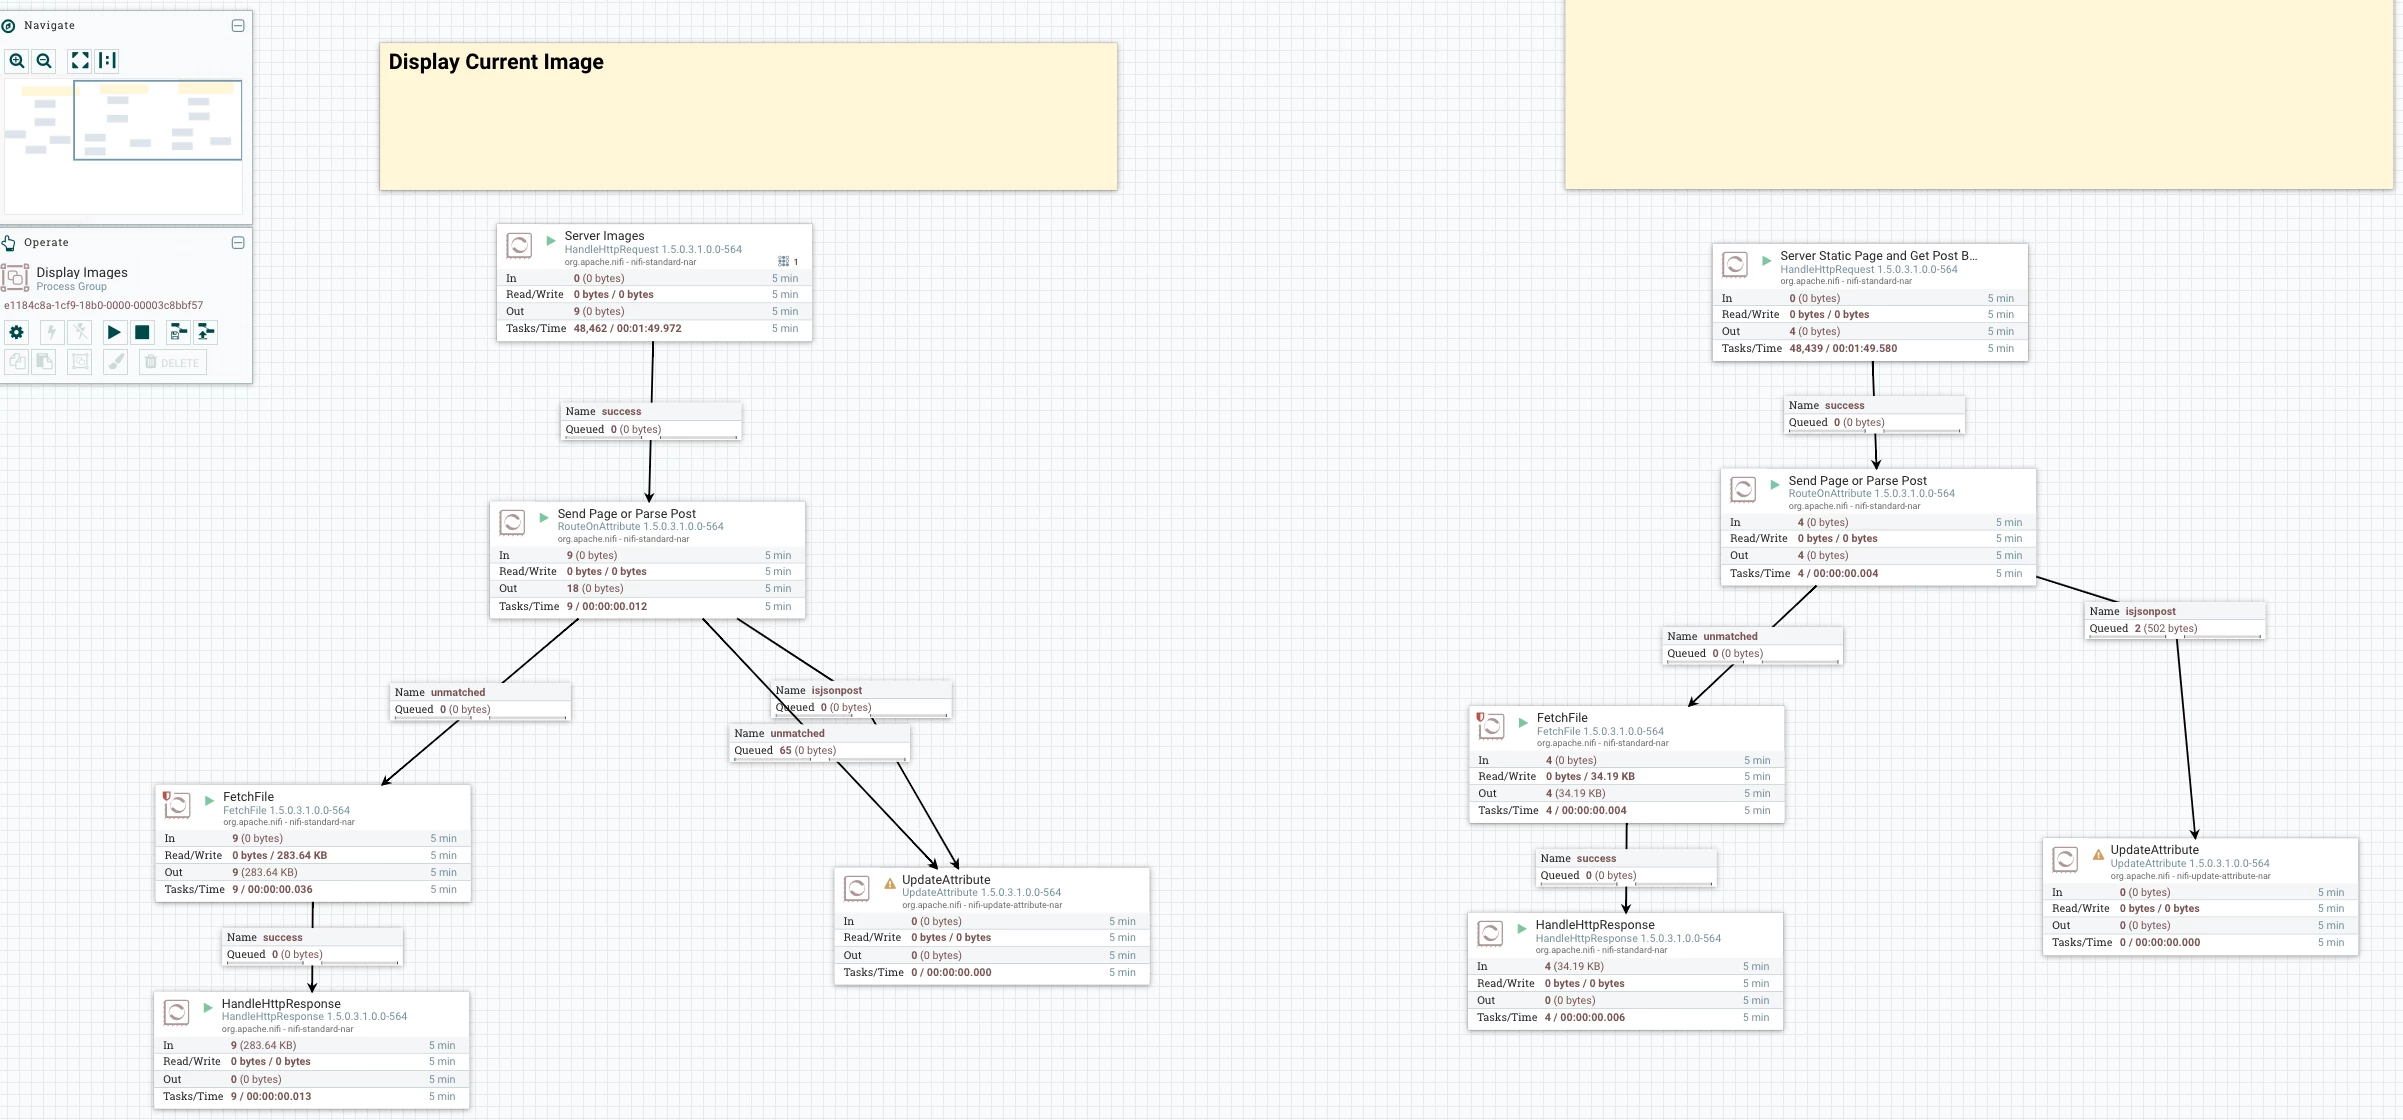The width and height of the screenshot is (2403, 1120).
Task: Click the change color paintbrush icon
Action: point(116,362)
